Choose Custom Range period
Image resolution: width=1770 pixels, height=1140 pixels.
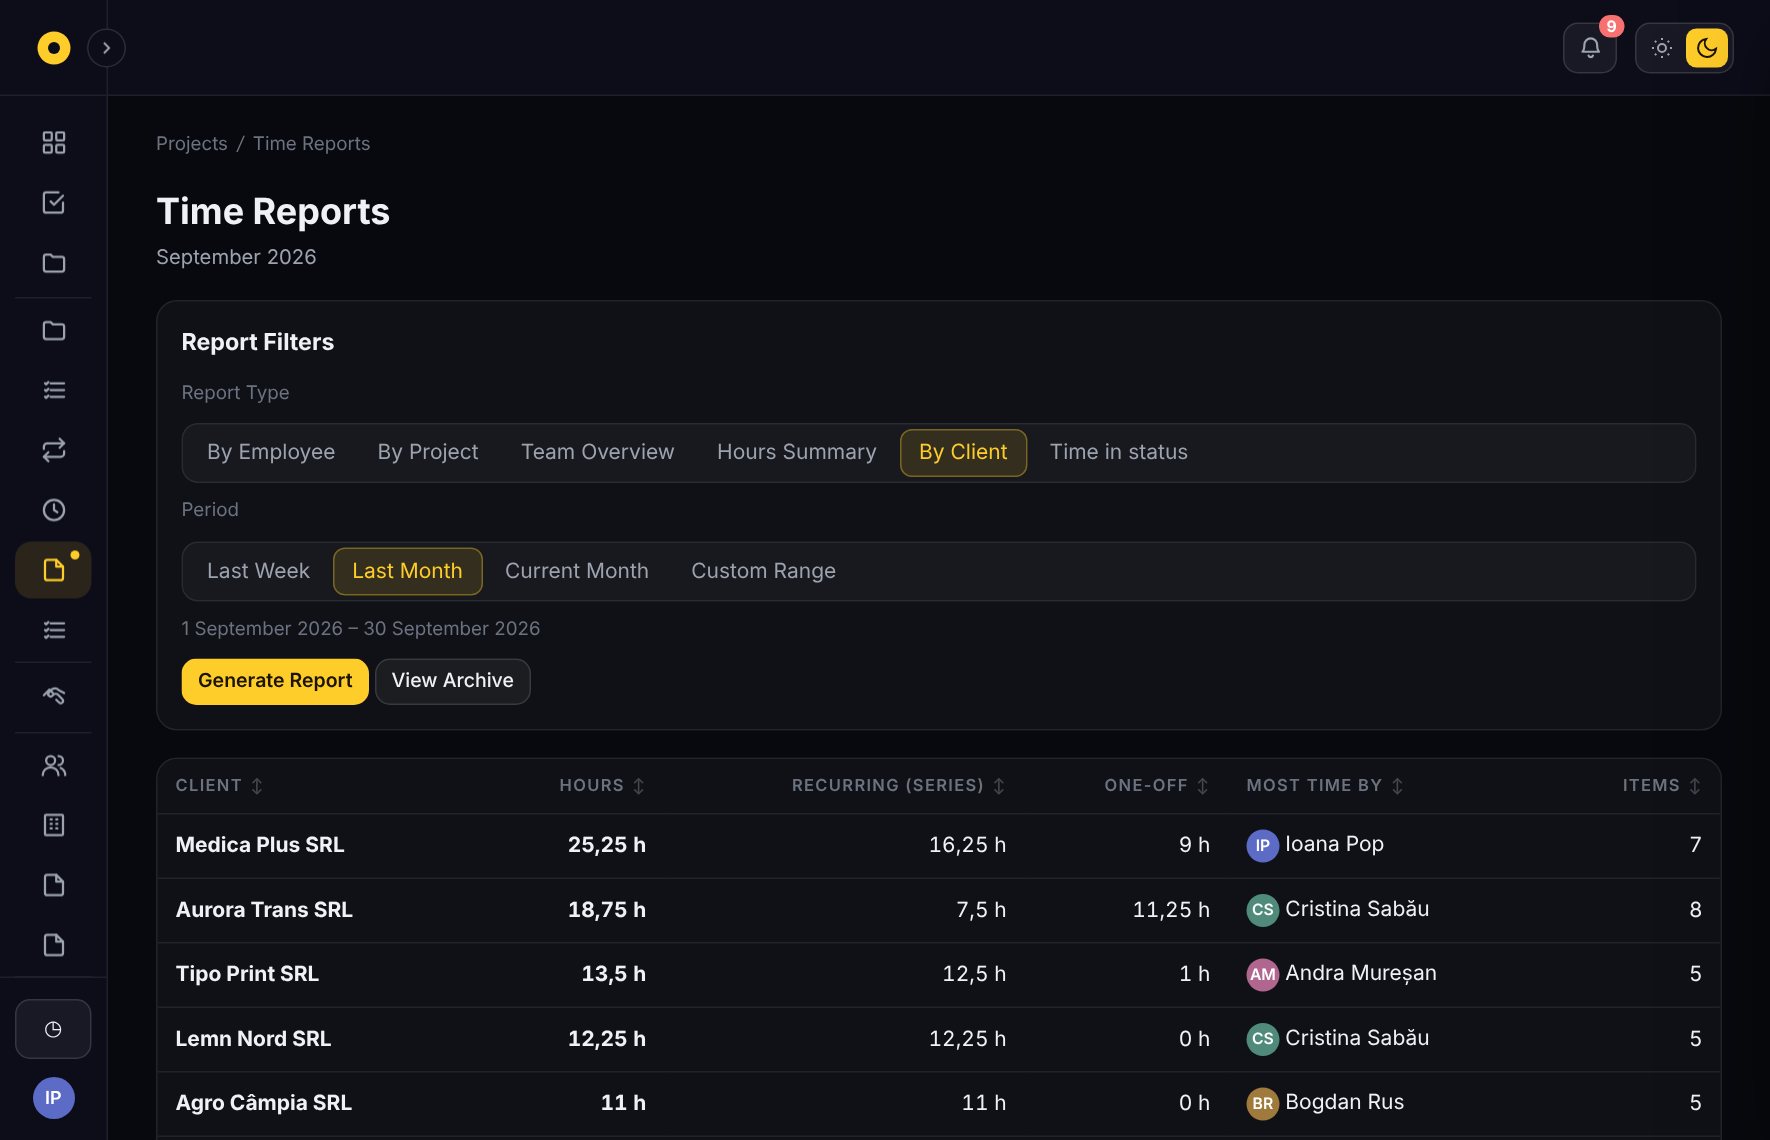(x=764, y=571)
